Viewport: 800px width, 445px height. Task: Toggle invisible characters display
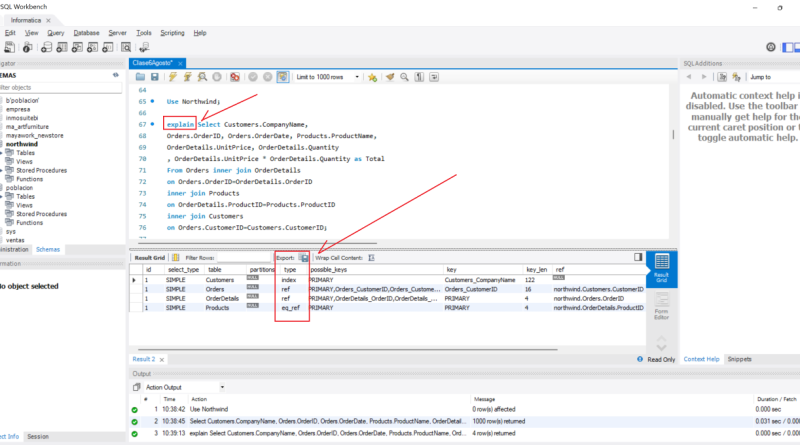click(419, 77)
